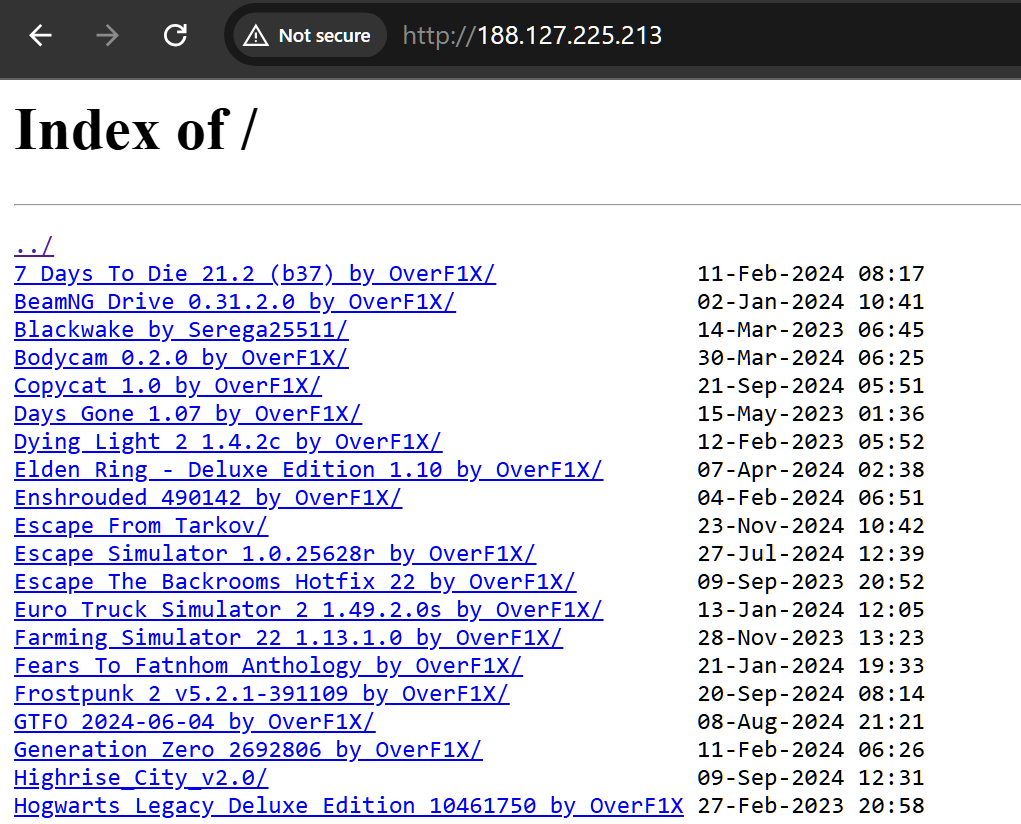
Task: Click the date 09-Sep-2024 12:31
Action: click(x=811, y=778)
